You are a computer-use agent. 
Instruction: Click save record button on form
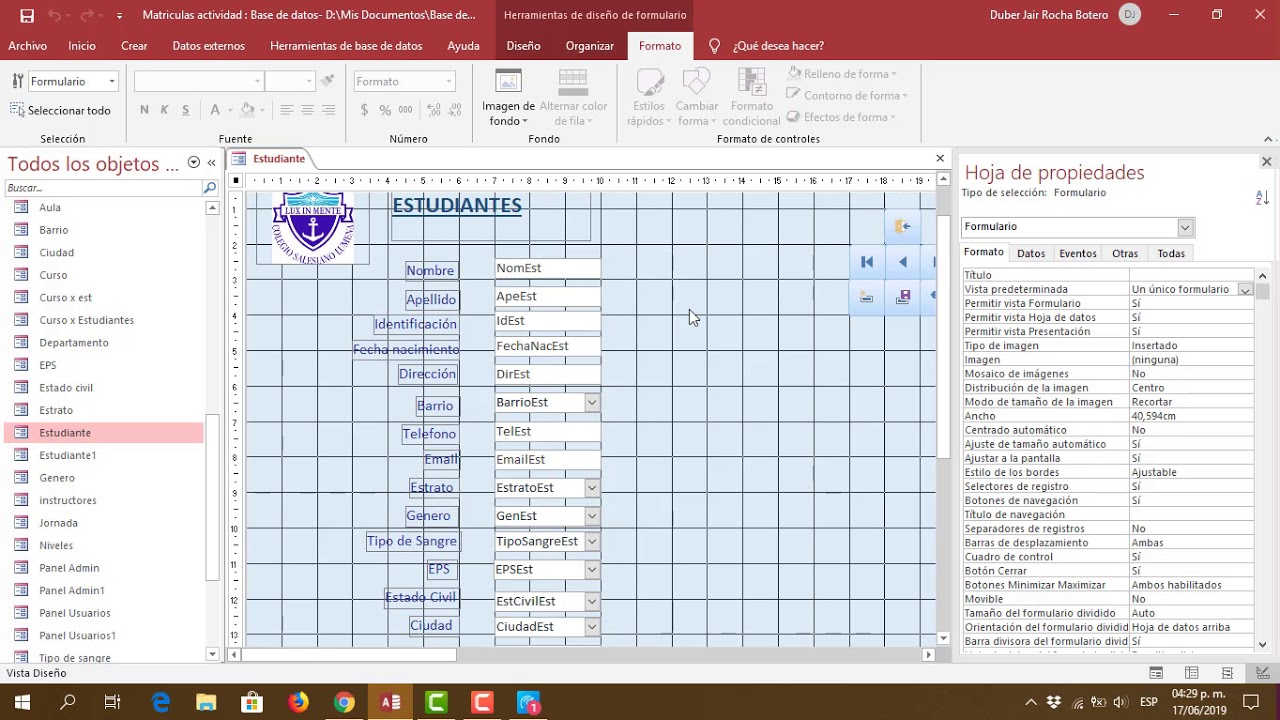(903, 297)
